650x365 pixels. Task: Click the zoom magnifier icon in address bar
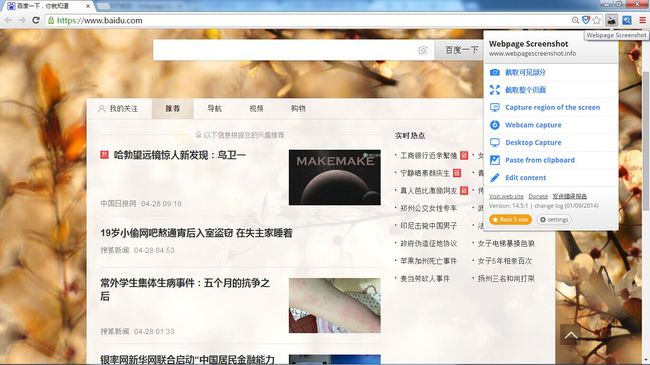pos(575,20)
